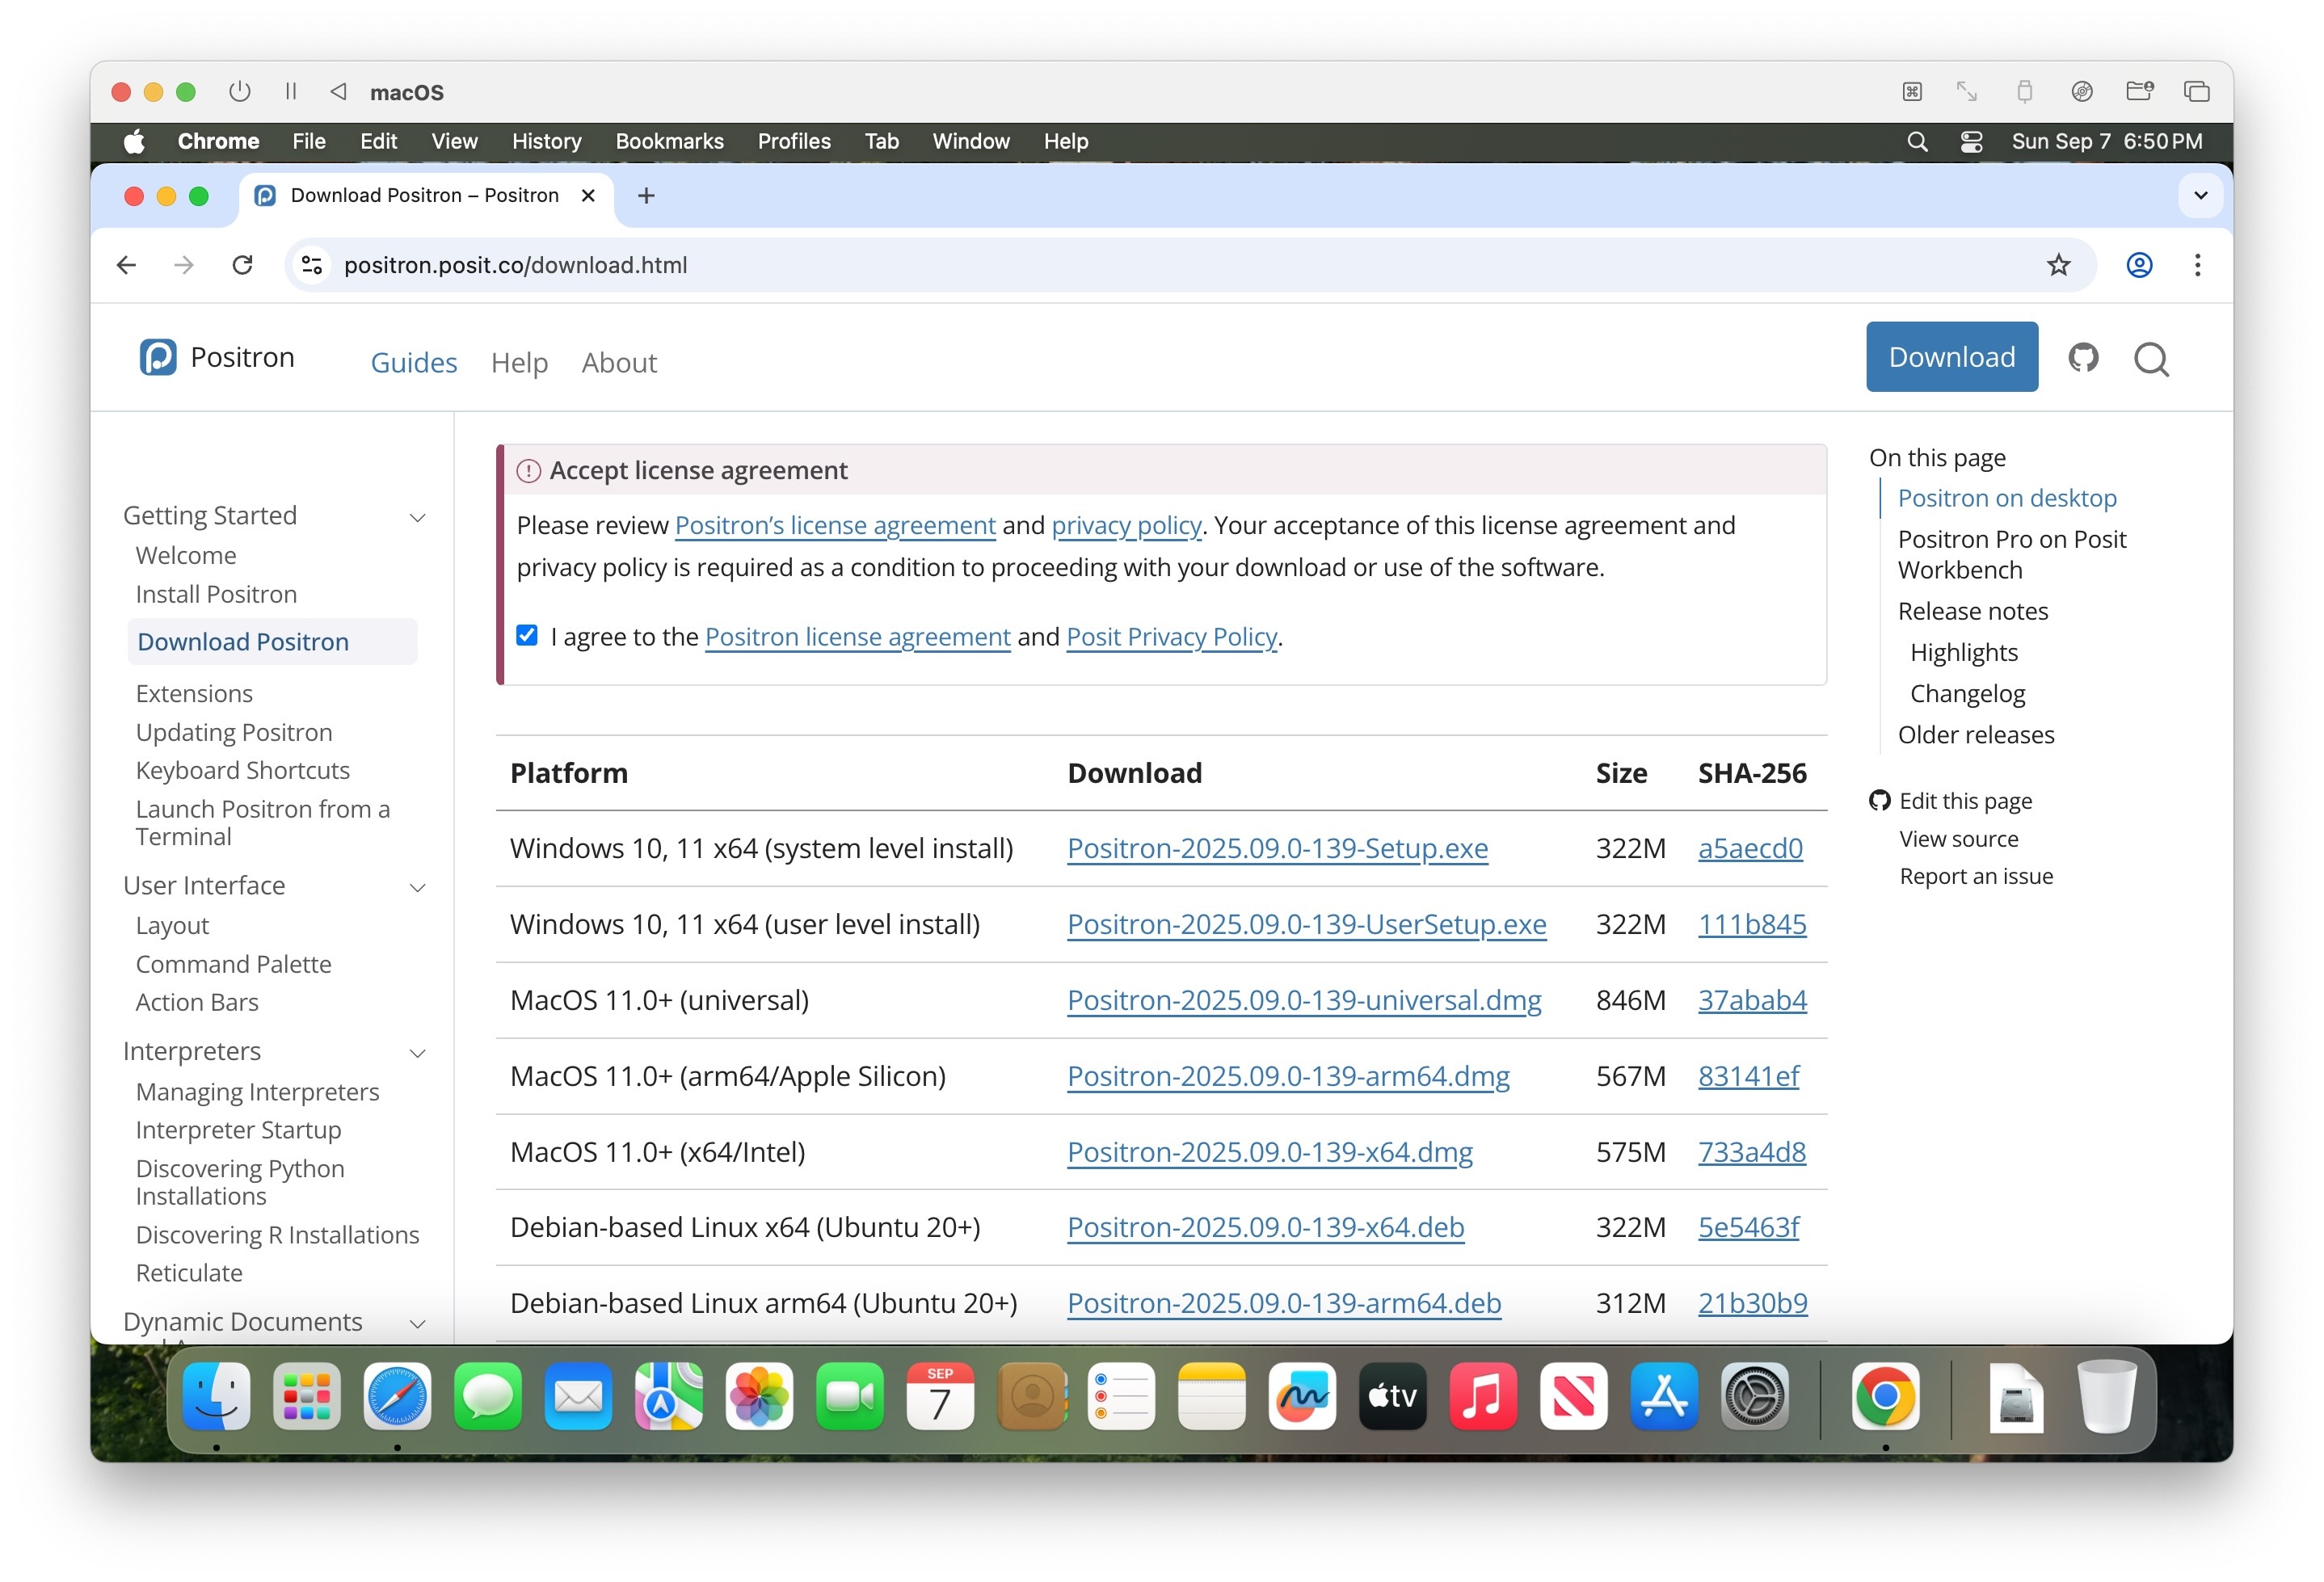Open the site information icon in address bar
This screenshot has height=1582, width=2324.
312,265
